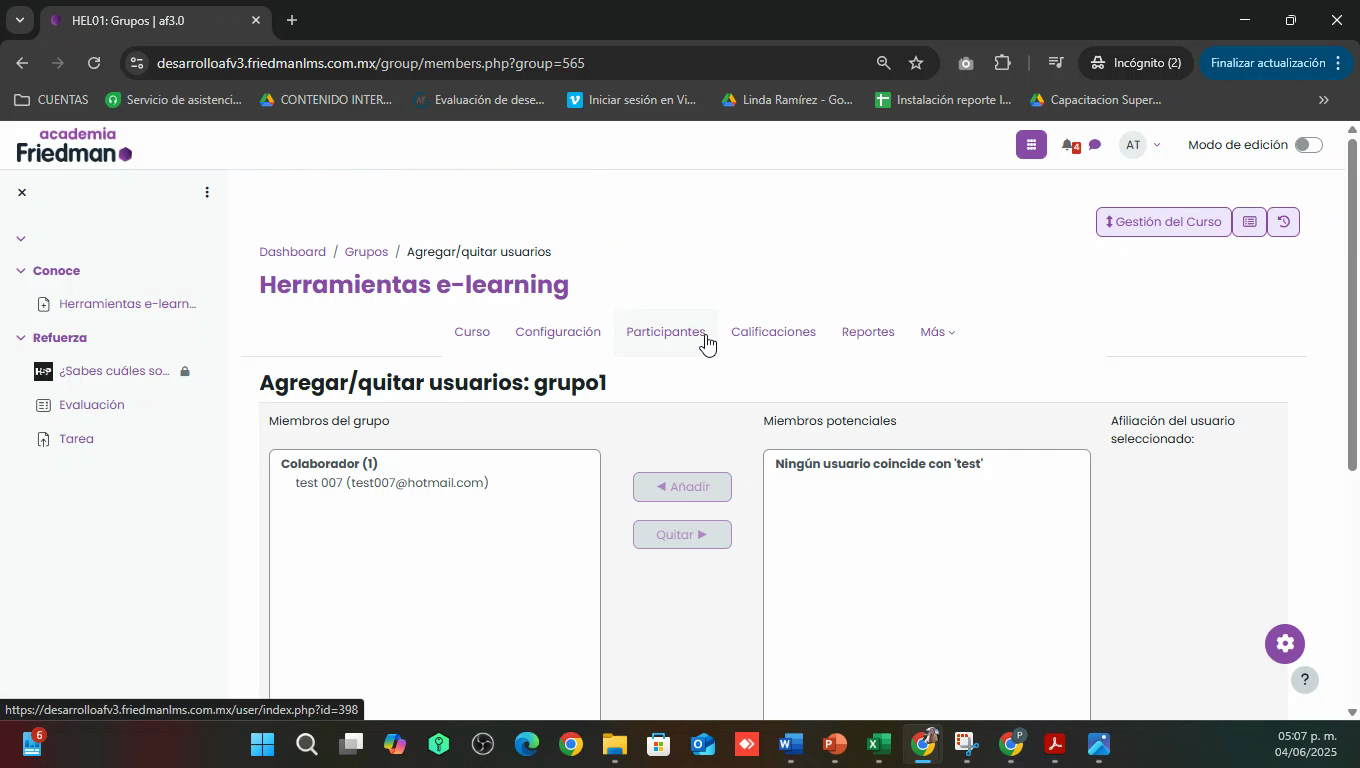Screen dimensions: 1360x768
Task: Go to Dashboard breadcrumb
Action: coord(292,252)
